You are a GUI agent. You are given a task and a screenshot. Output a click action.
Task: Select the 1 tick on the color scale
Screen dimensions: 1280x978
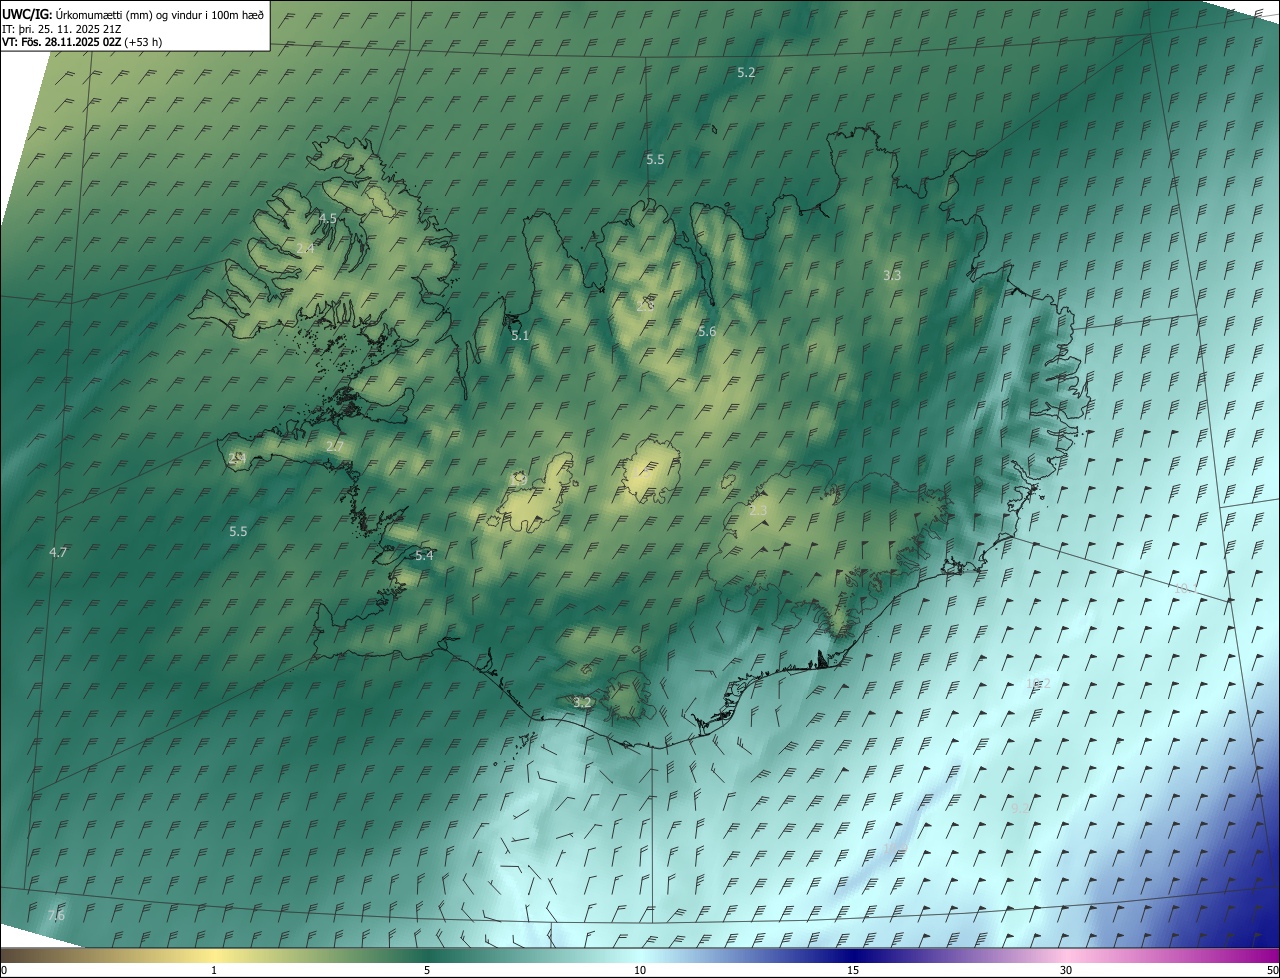coord(214,970)
